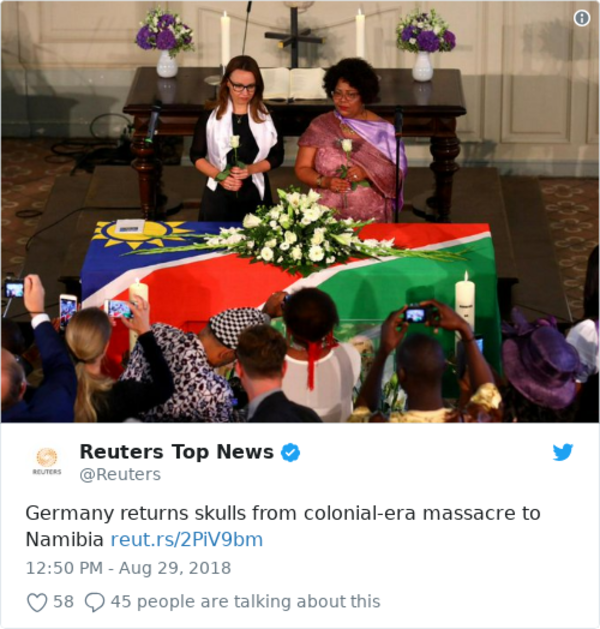Click the Twitter bird logo
This screenshot has height=629, width=600.
[x=563, y=452]
